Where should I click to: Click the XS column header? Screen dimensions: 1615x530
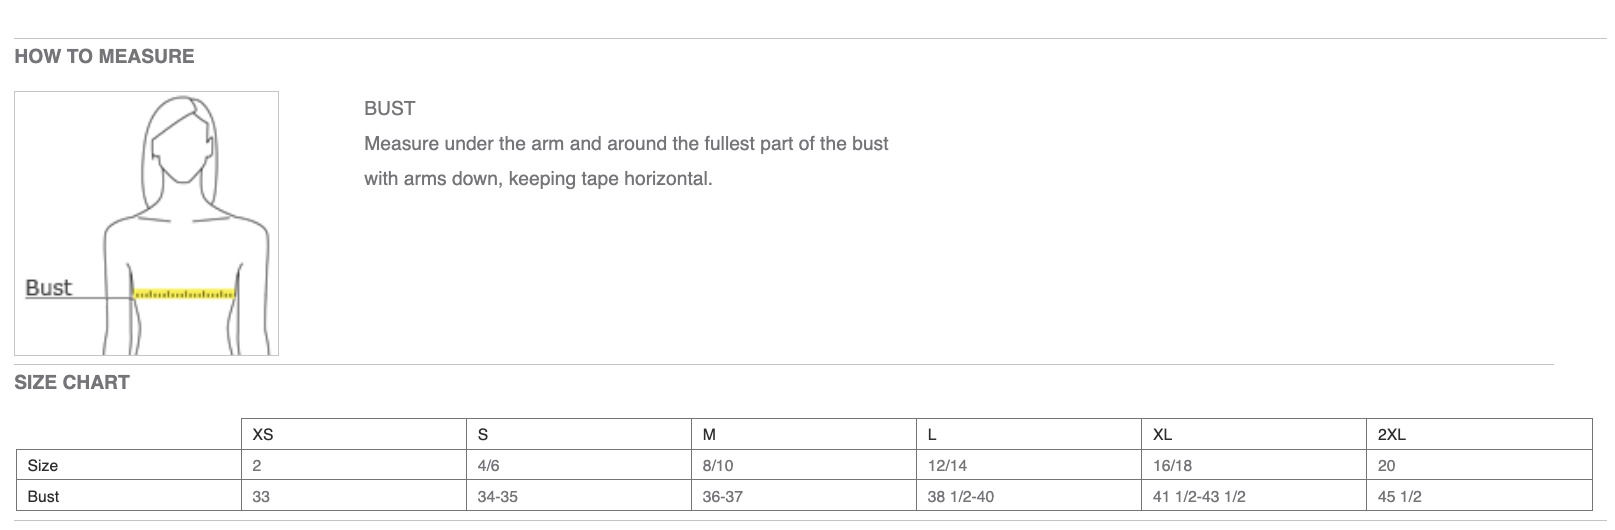[263, 435]
